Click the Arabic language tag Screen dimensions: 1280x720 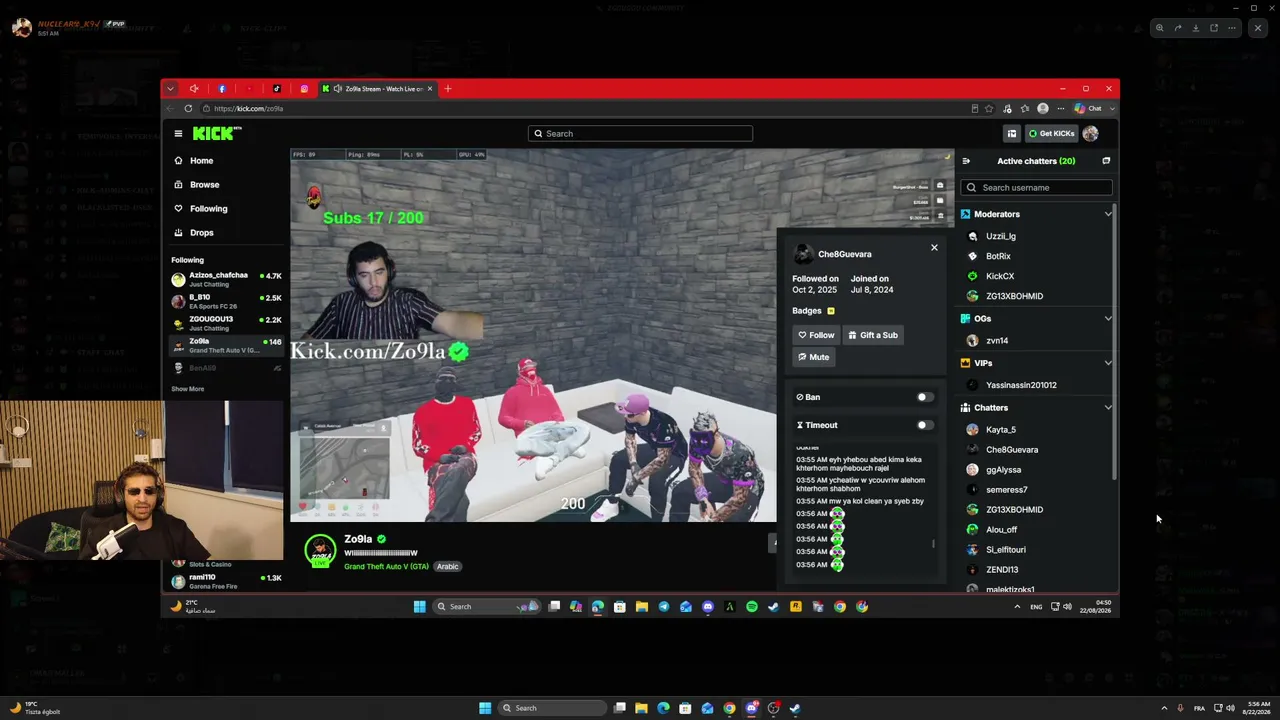pos(447,567)
